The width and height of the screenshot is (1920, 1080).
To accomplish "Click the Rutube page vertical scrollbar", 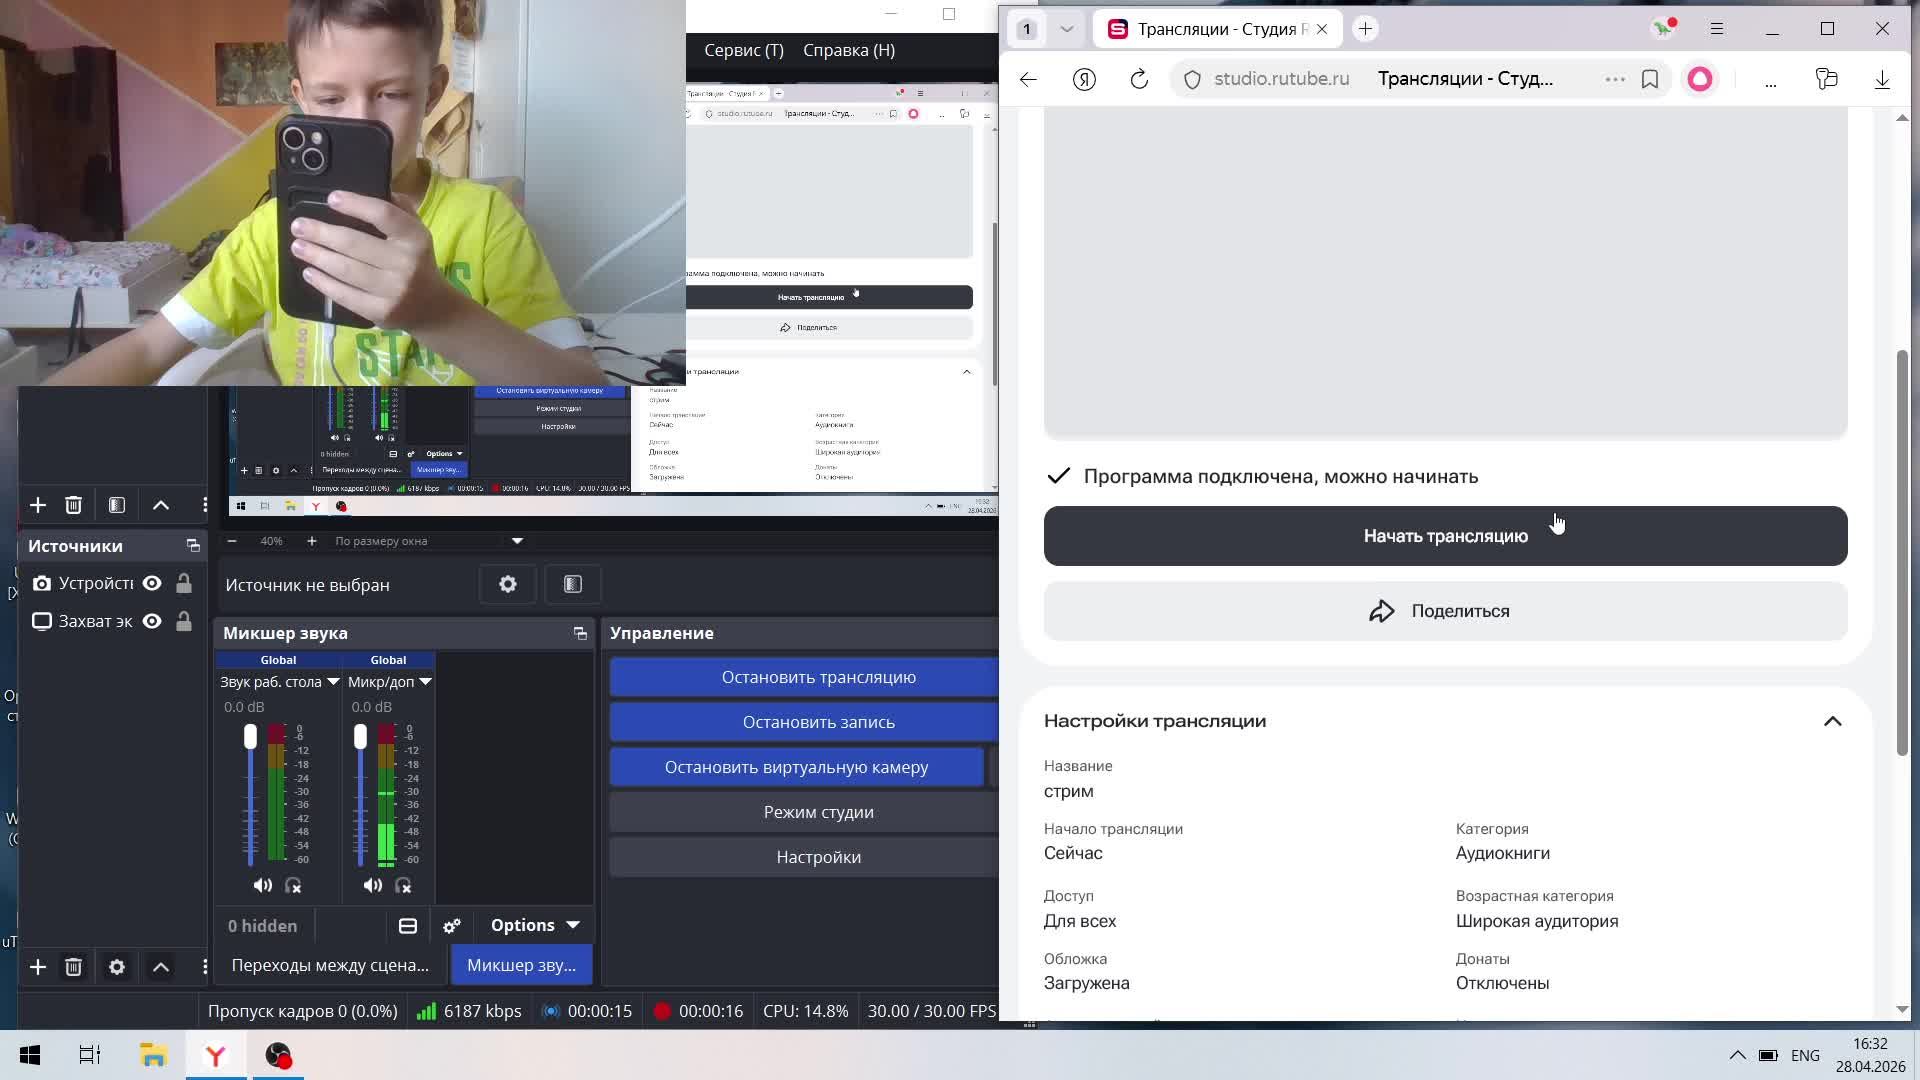I will (x=1902, y=552).
